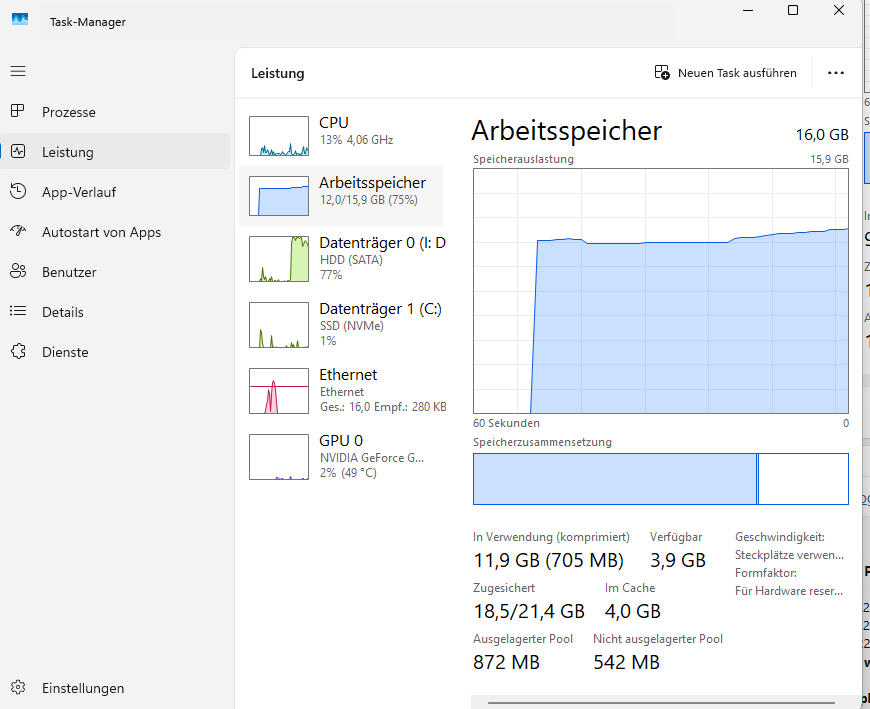Click the Prozesse grid icon
Image resolution: width=870 pixels, height=709 pixels.
click(x=18, y=111)
